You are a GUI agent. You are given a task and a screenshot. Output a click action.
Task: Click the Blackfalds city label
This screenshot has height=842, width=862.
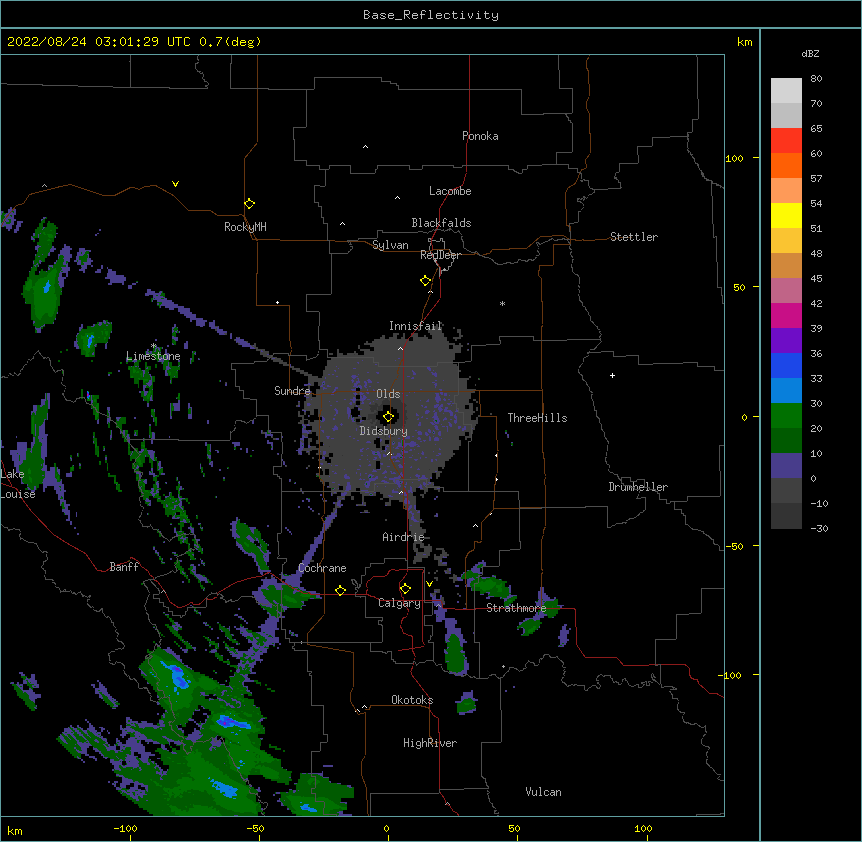click(x=441, y=223)
